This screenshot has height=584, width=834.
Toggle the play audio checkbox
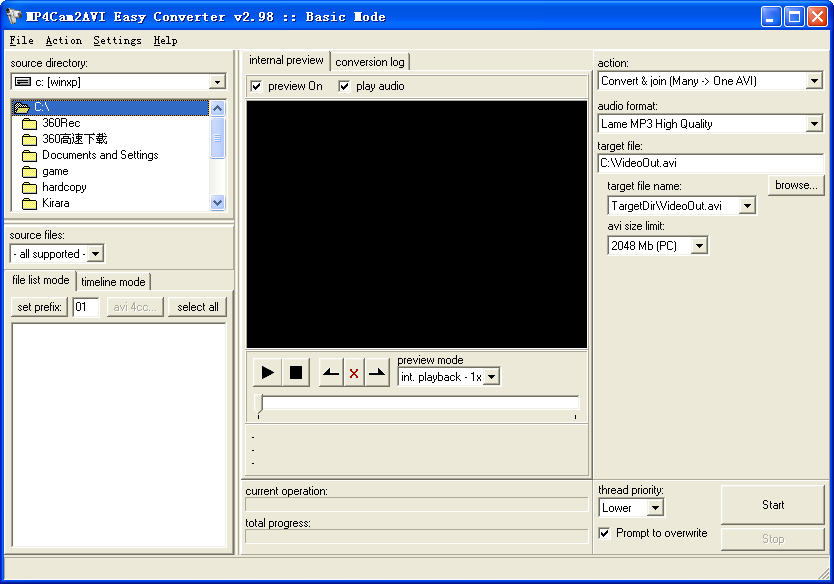tap(344, 86)
